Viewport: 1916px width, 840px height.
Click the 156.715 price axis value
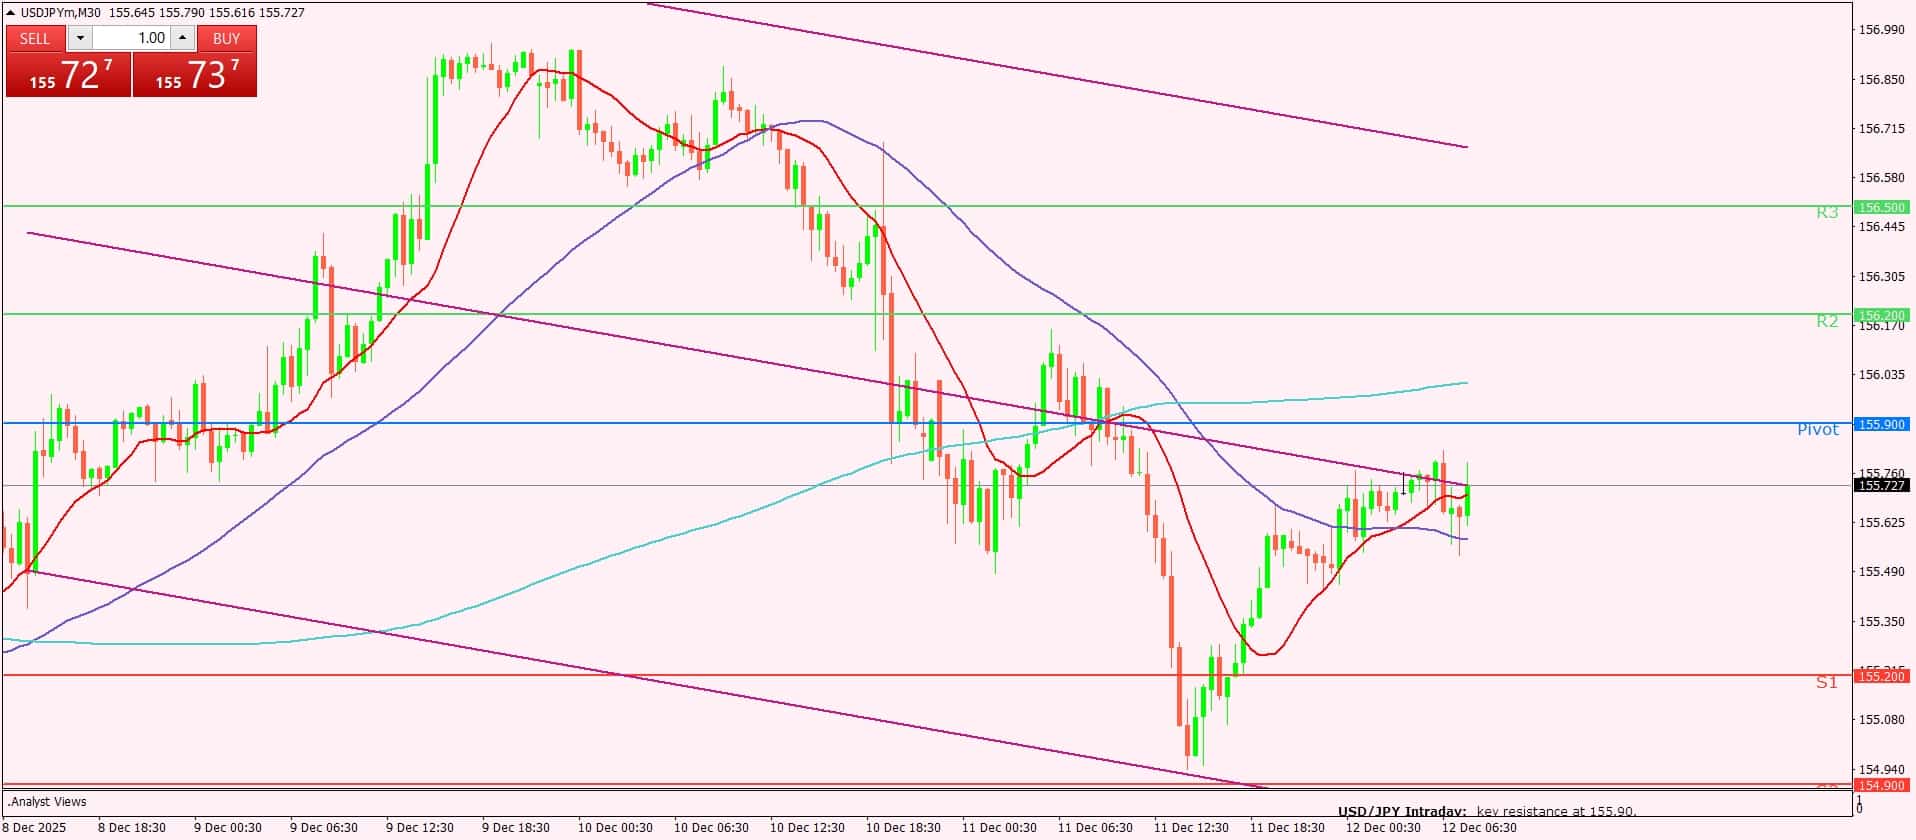(1881, 128)
